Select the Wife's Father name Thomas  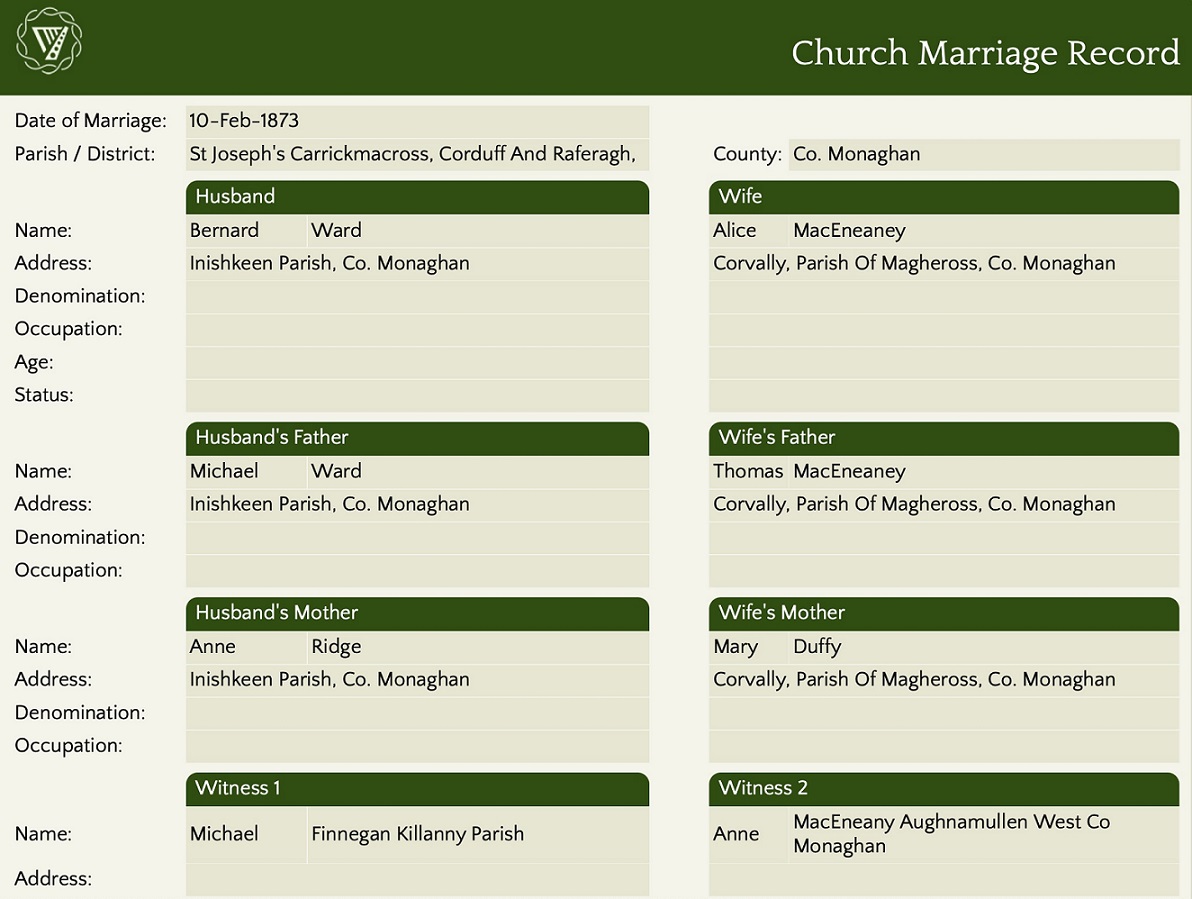747,472
